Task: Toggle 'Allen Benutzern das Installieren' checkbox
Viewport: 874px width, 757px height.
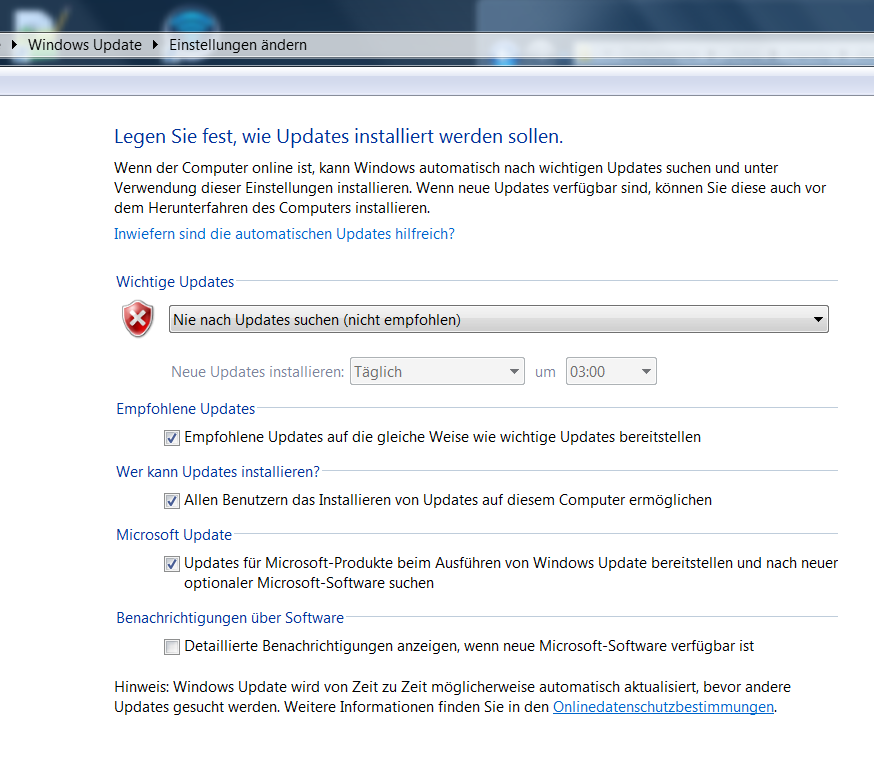Action: (172, 501)
